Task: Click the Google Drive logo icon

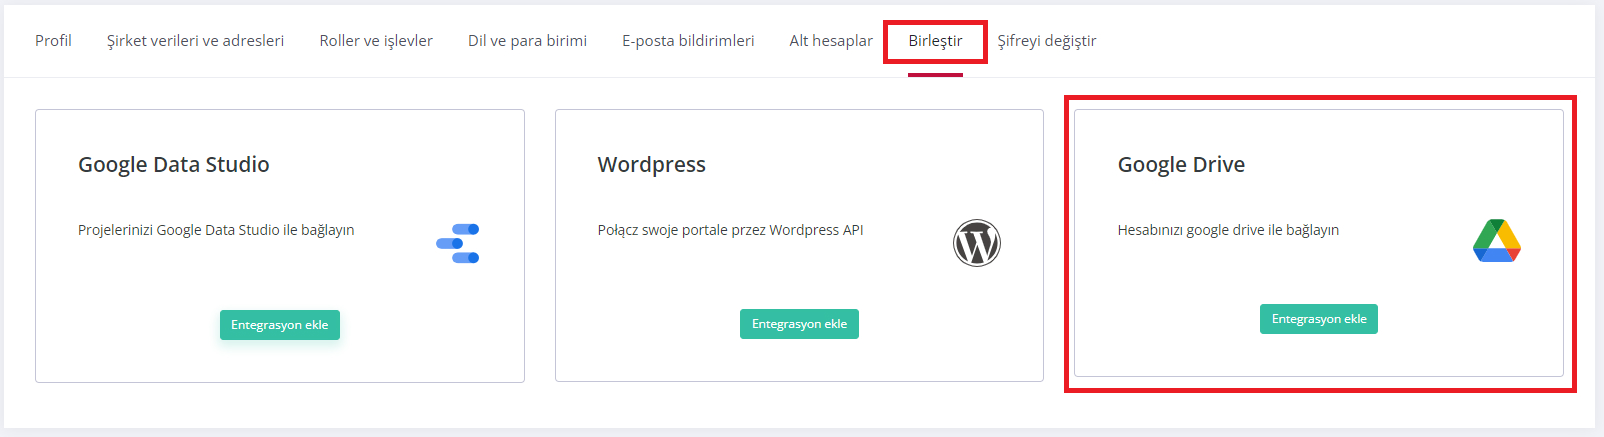Action: [1496, 241]
